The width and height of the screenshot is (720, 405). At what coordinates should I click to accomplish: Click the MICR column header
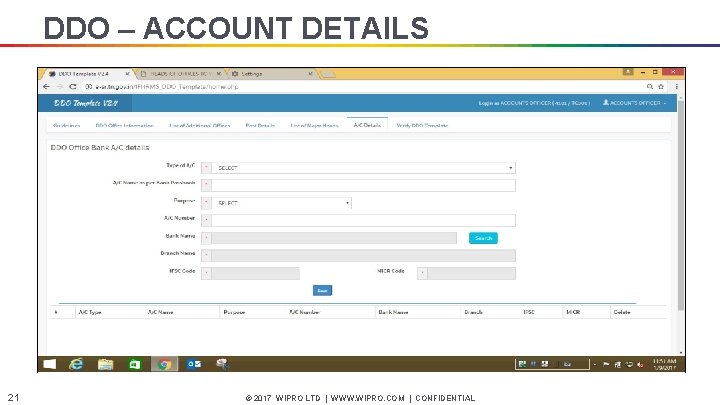pos(573,312)
